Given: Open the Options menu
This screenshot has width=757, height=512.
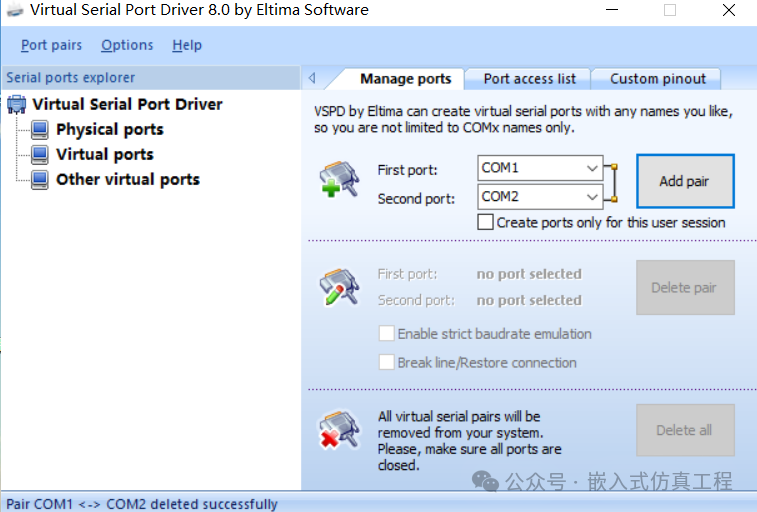Looking at the screenshot, I should pyautogui.click(x=127, y=45).
